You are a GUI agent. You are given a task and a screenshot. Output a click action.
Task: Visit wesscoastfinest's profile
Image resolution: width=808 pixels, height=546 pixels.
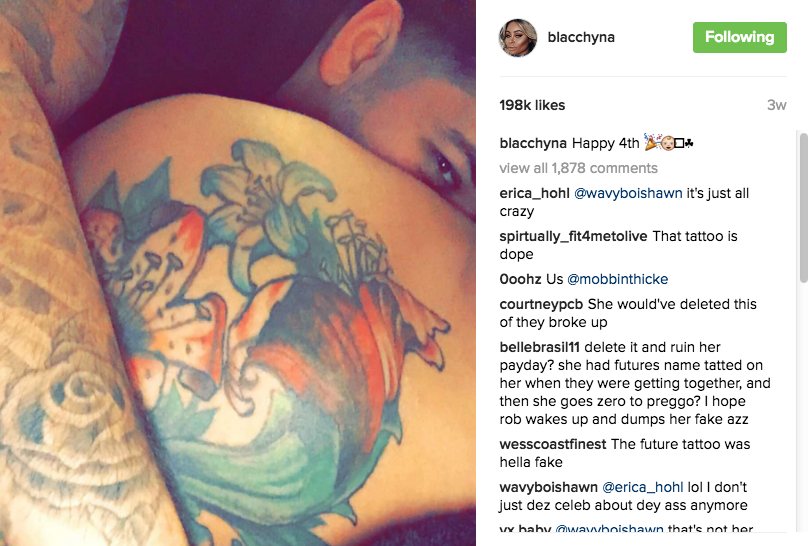tap(552, 444)
